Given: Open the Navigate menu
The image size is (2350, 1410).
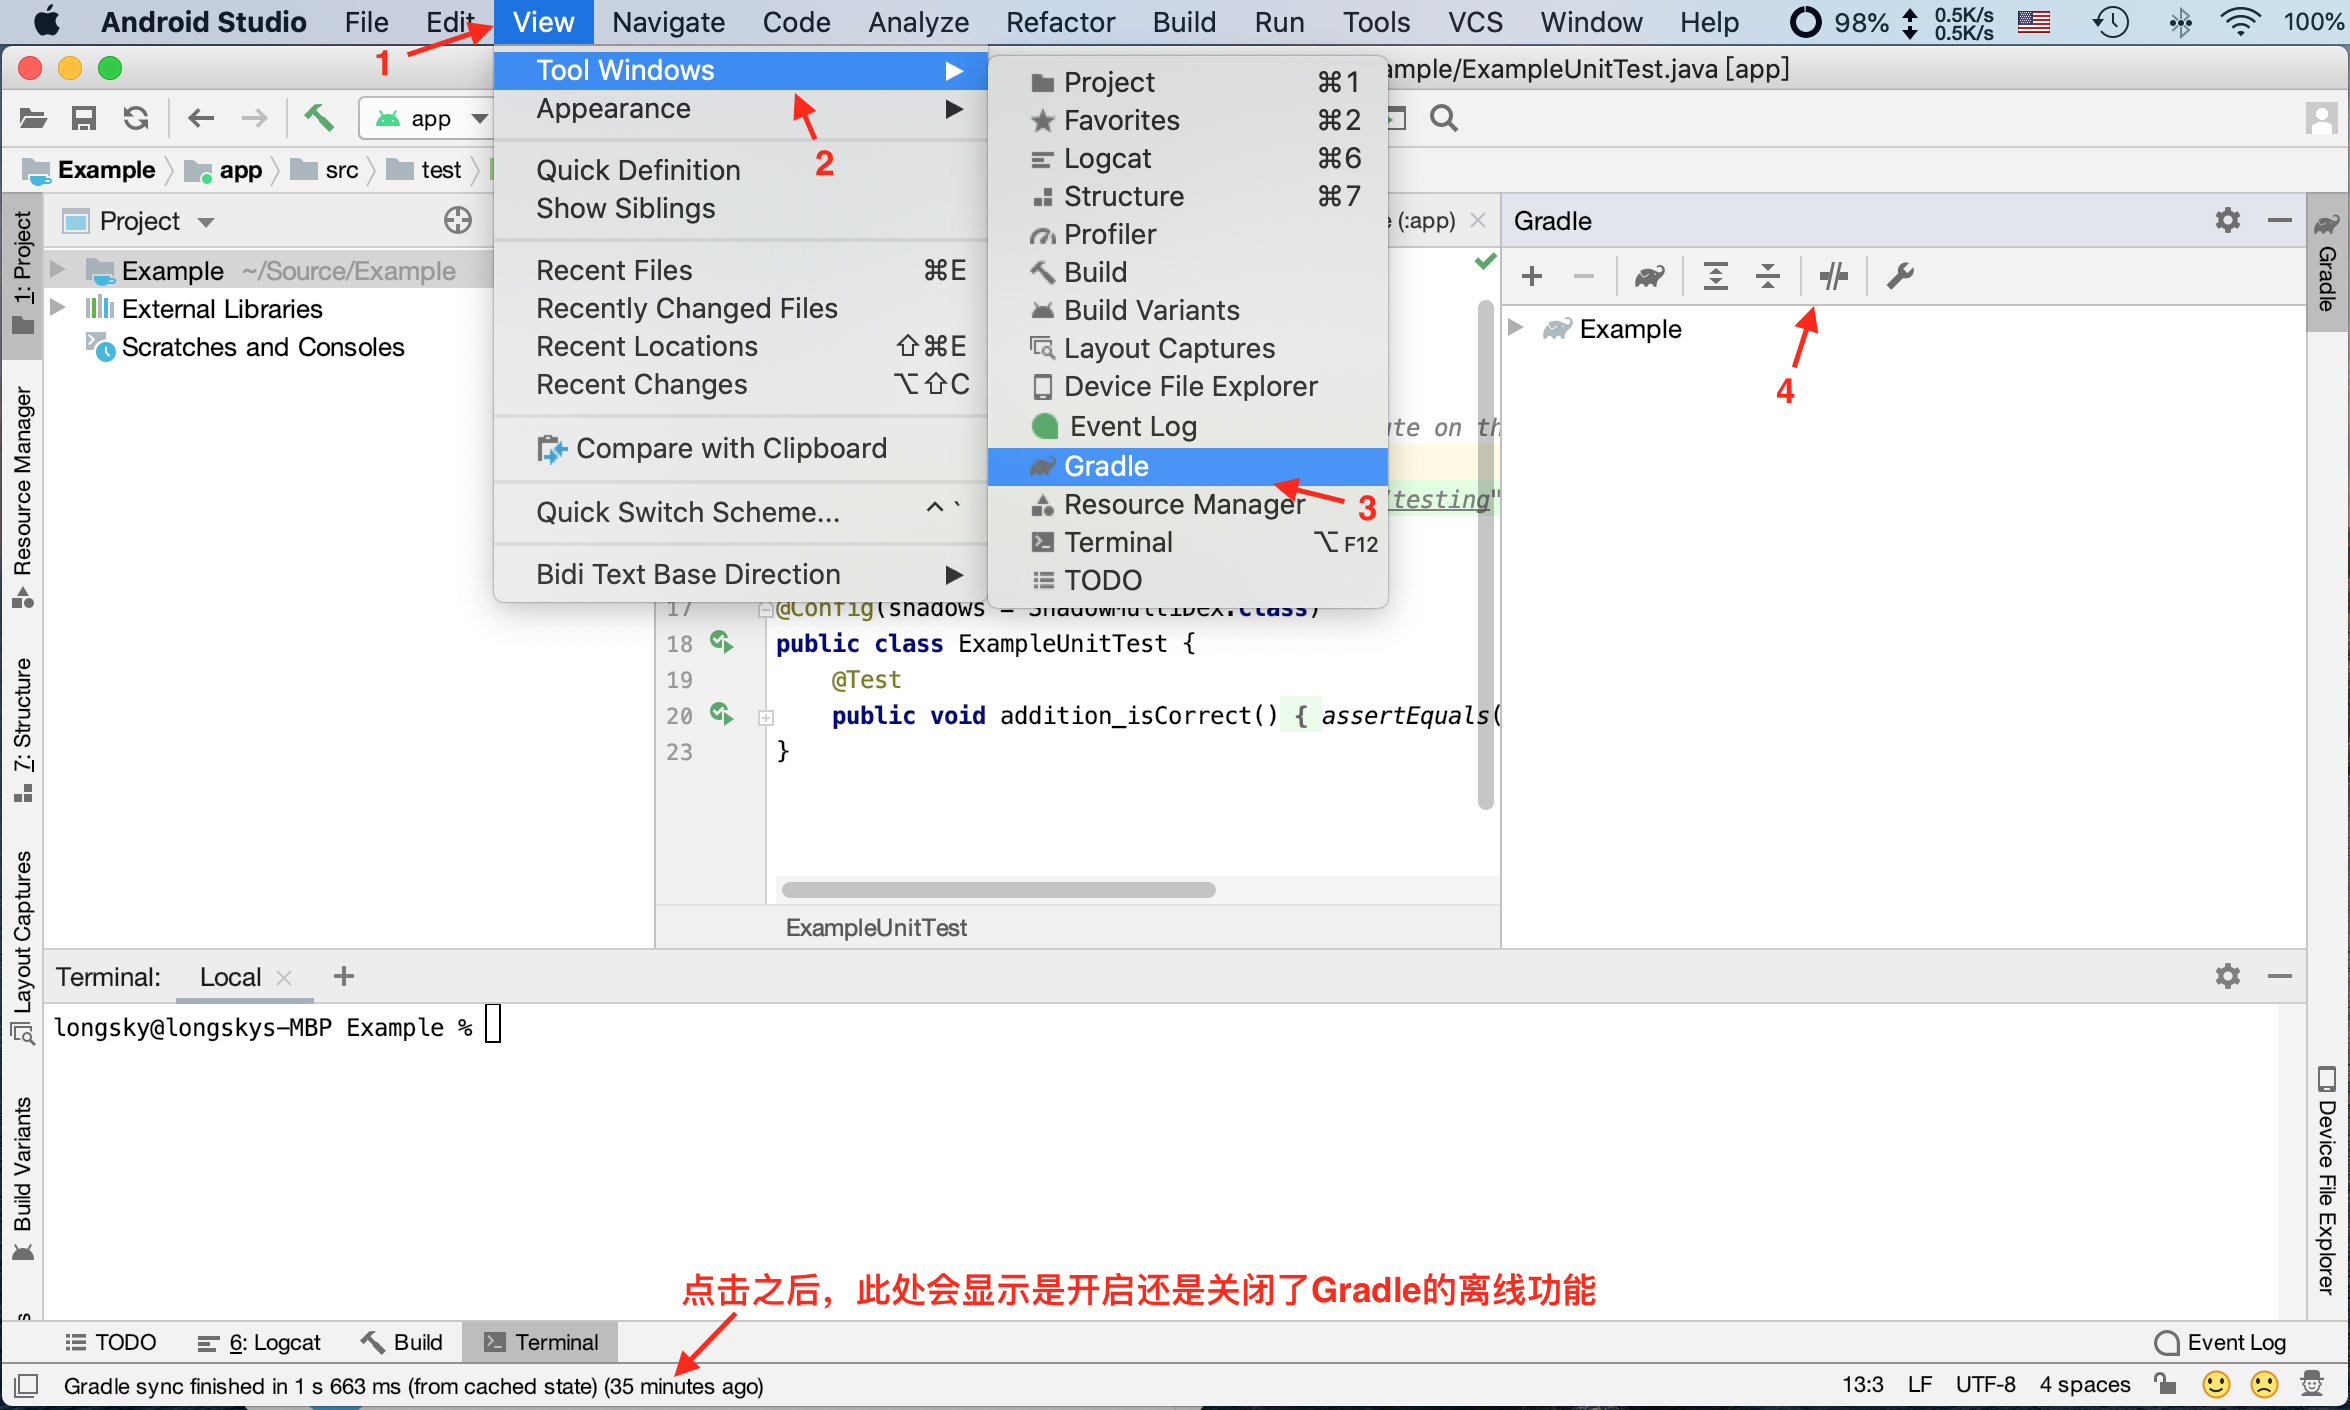Looking at the screenshot, I should pyautogui.click(x=668, y=22).
